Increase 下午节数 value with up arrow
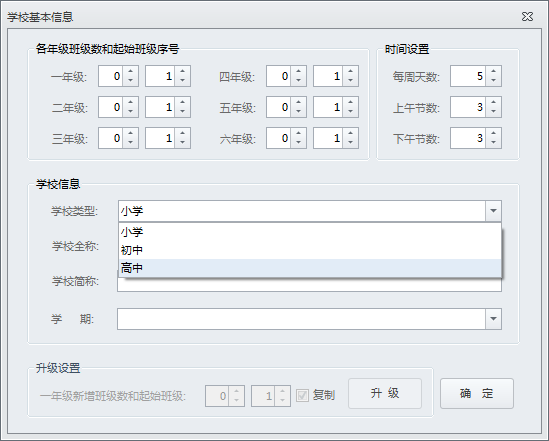The height and width of the screenshot is (441, 549). pyautogui.click(x=493, y=133)
